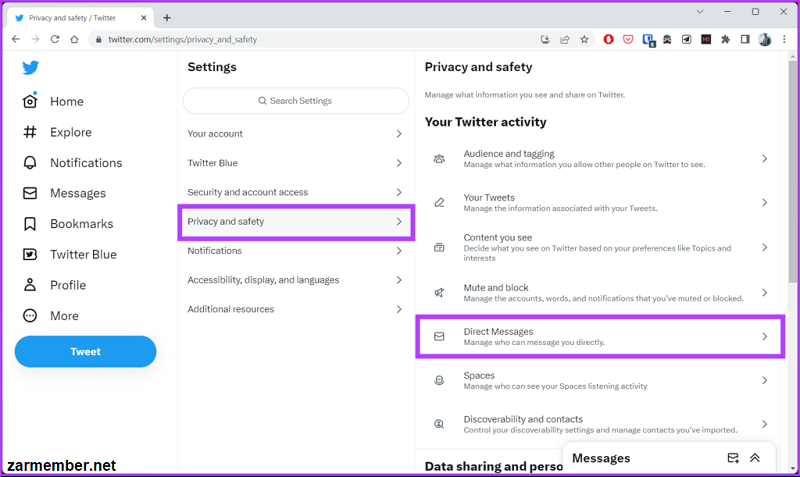
Task: Click the Twitter bird logo
Action: coord(31,67)
